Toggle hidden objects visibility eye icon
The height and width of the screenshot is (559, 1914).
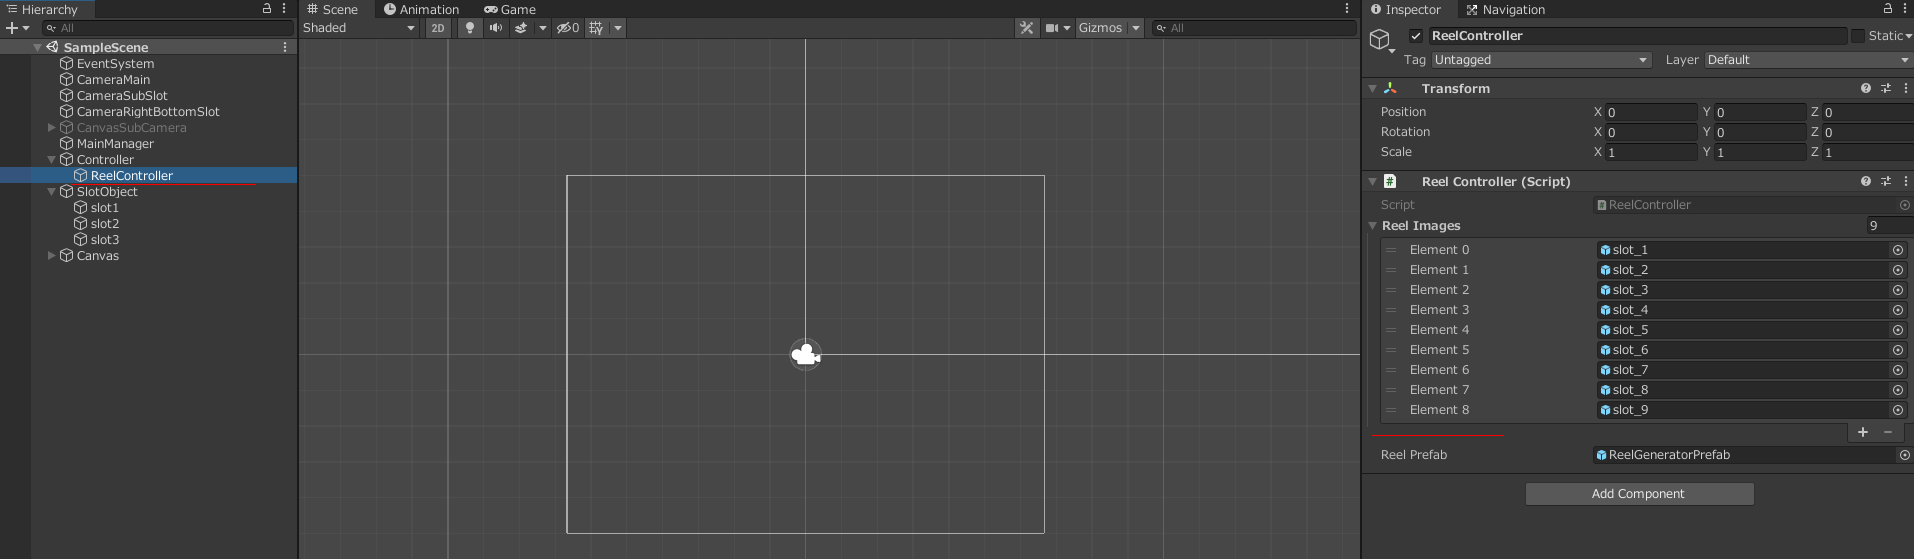click(x=568, y=28)
